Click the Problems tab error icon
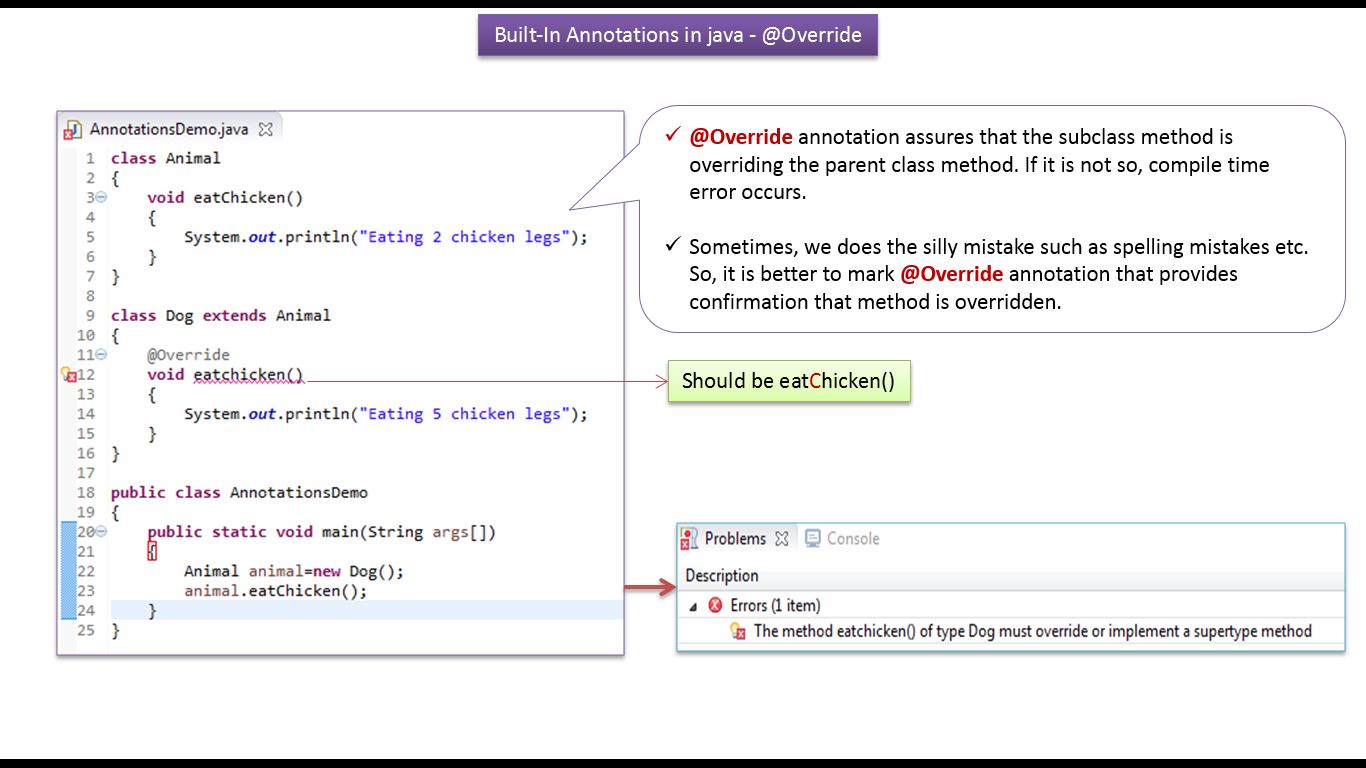 pos(689,539)
